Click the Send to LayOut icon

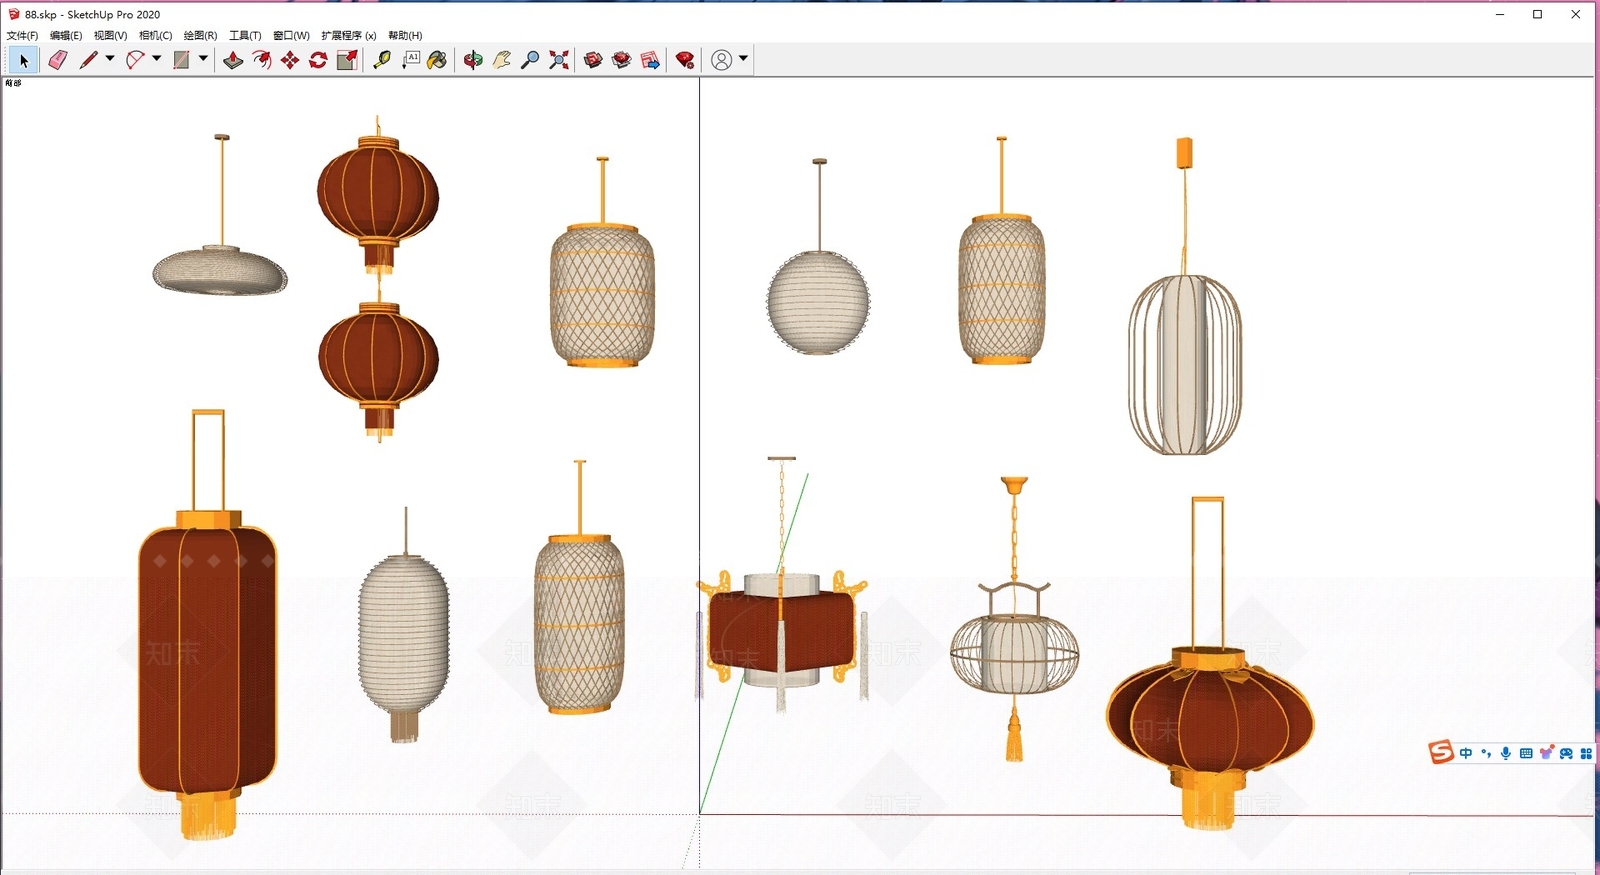coord(650,60)
